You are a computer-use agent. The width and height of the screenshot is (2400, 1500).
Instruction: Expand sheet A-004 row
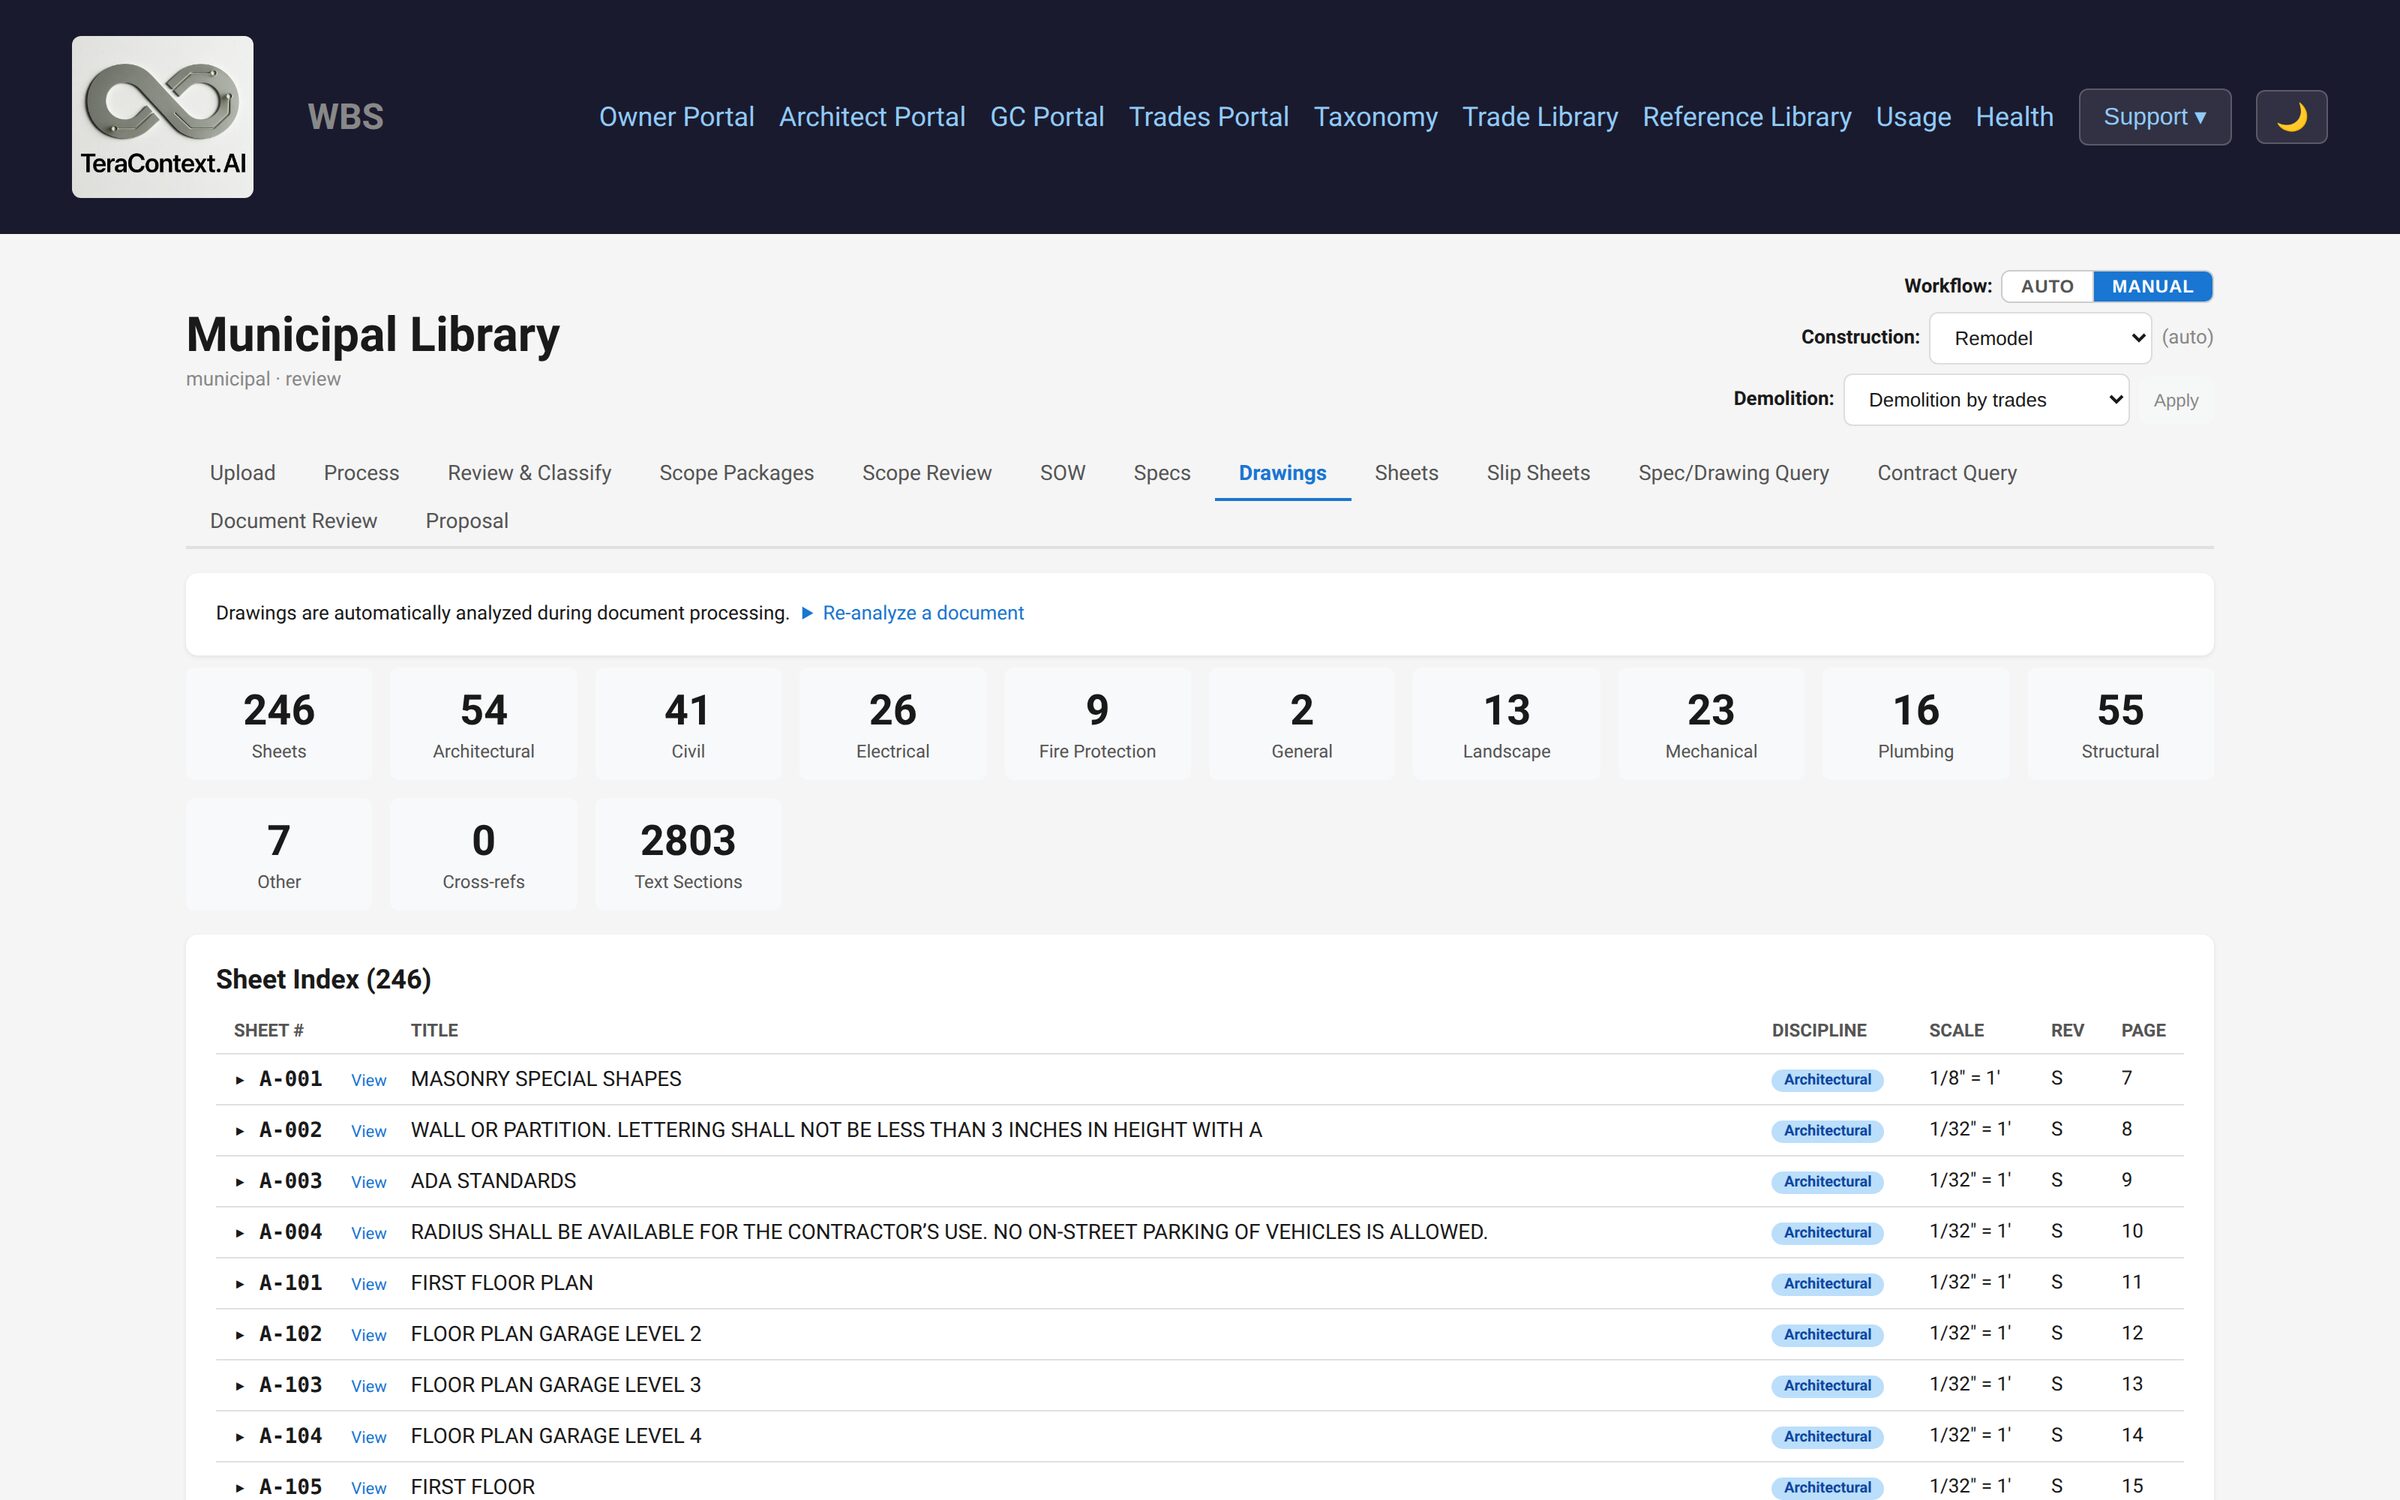[x=240, y=1232]
